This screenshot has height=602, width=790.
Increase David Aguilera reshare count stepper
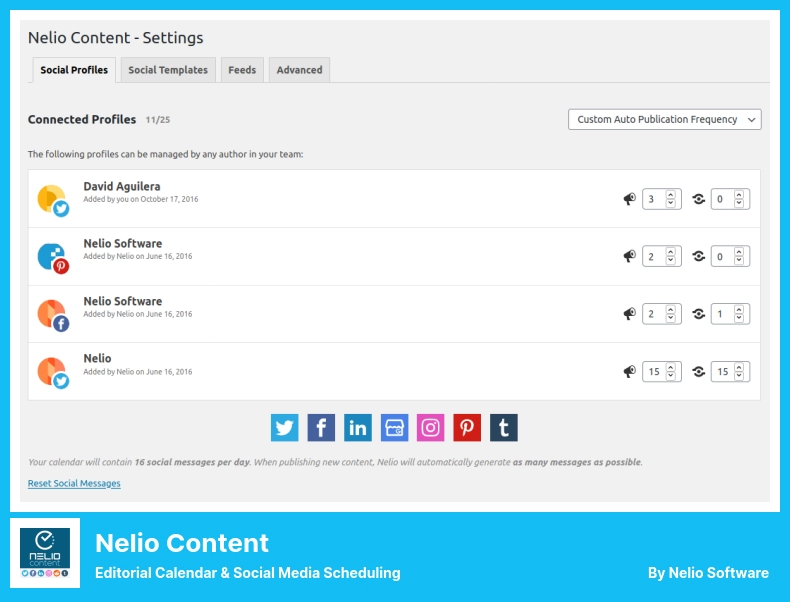coord(739,194)
